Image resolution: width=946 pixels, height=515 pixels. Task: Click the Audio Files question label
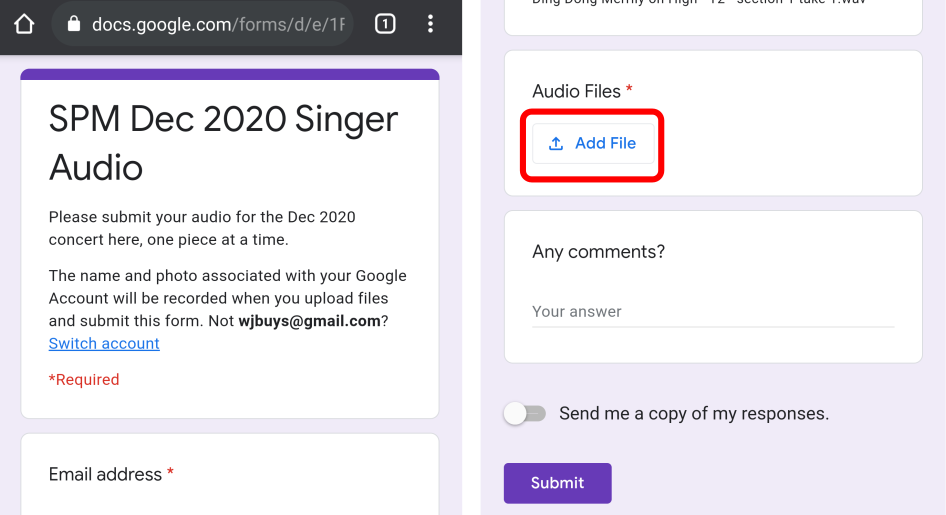[x=576, y=91]
